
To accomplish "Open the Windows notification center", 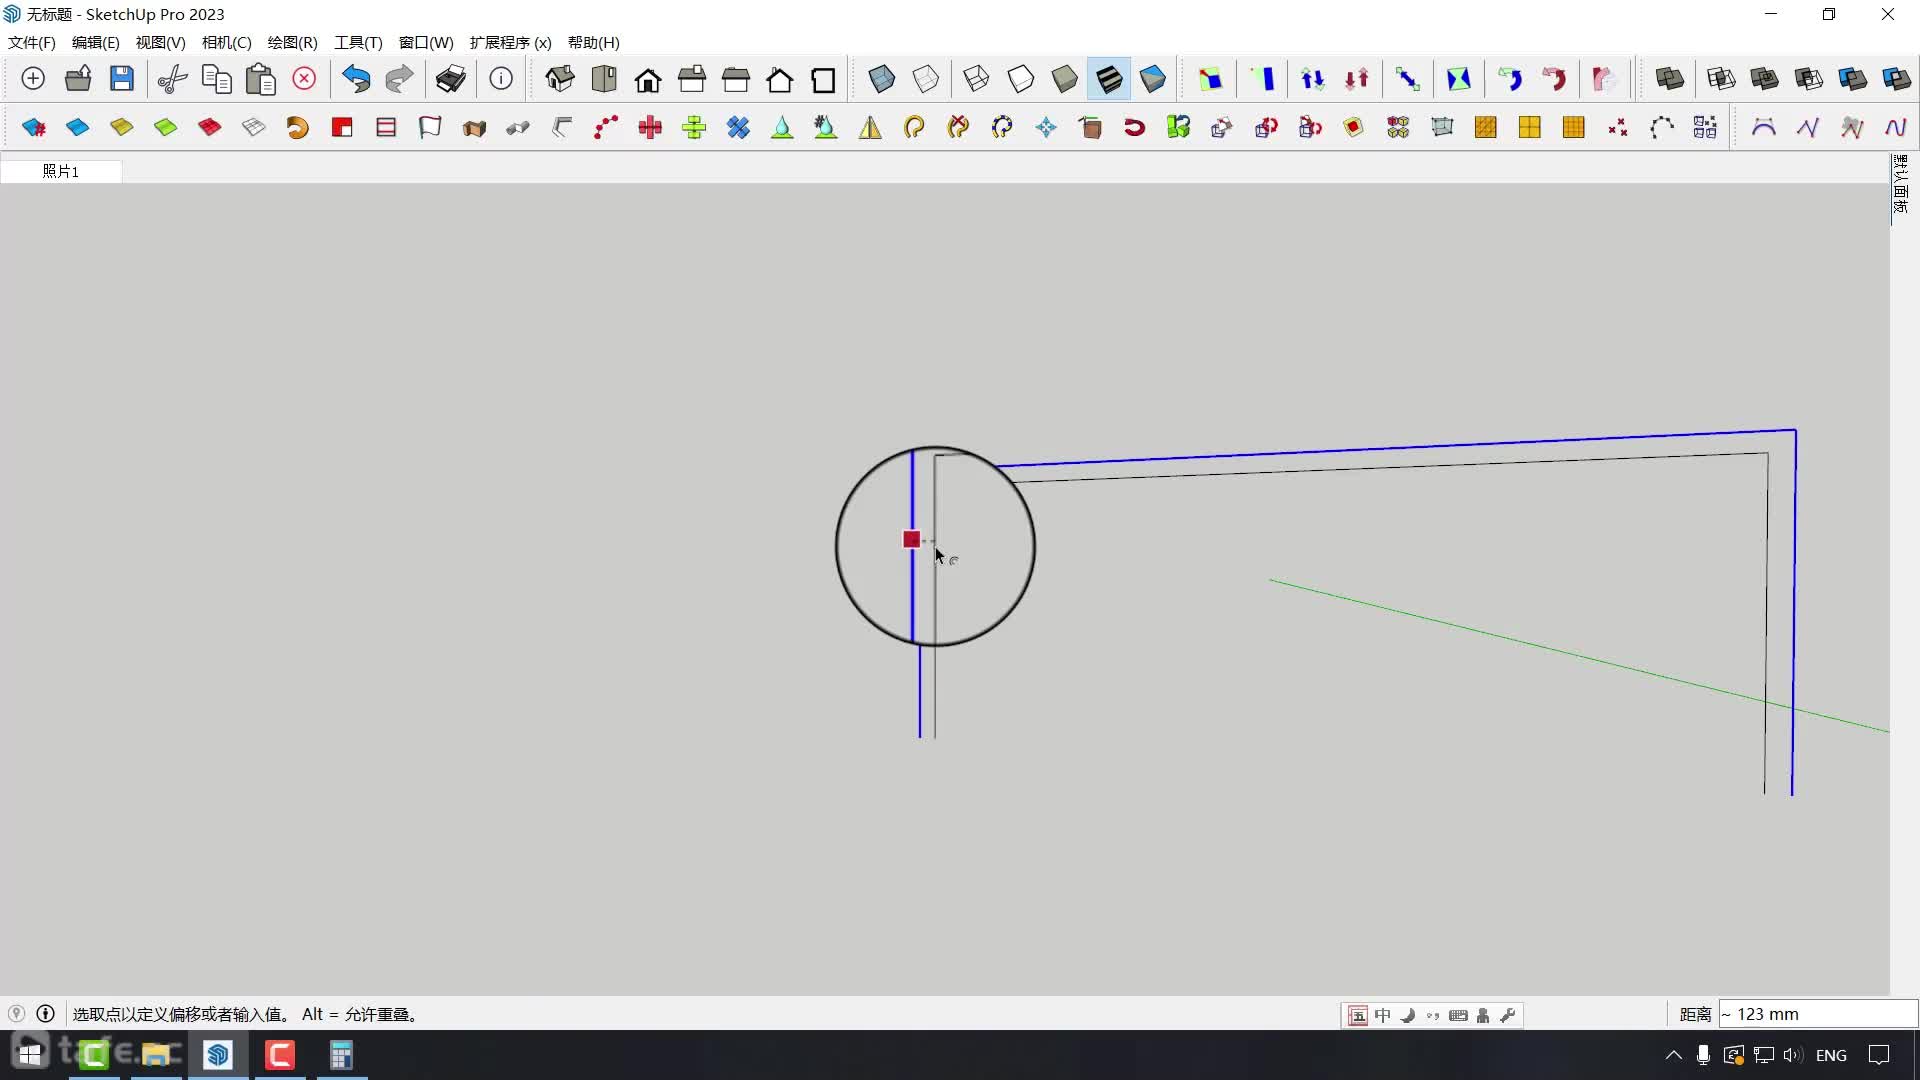I will 1879,1055.
